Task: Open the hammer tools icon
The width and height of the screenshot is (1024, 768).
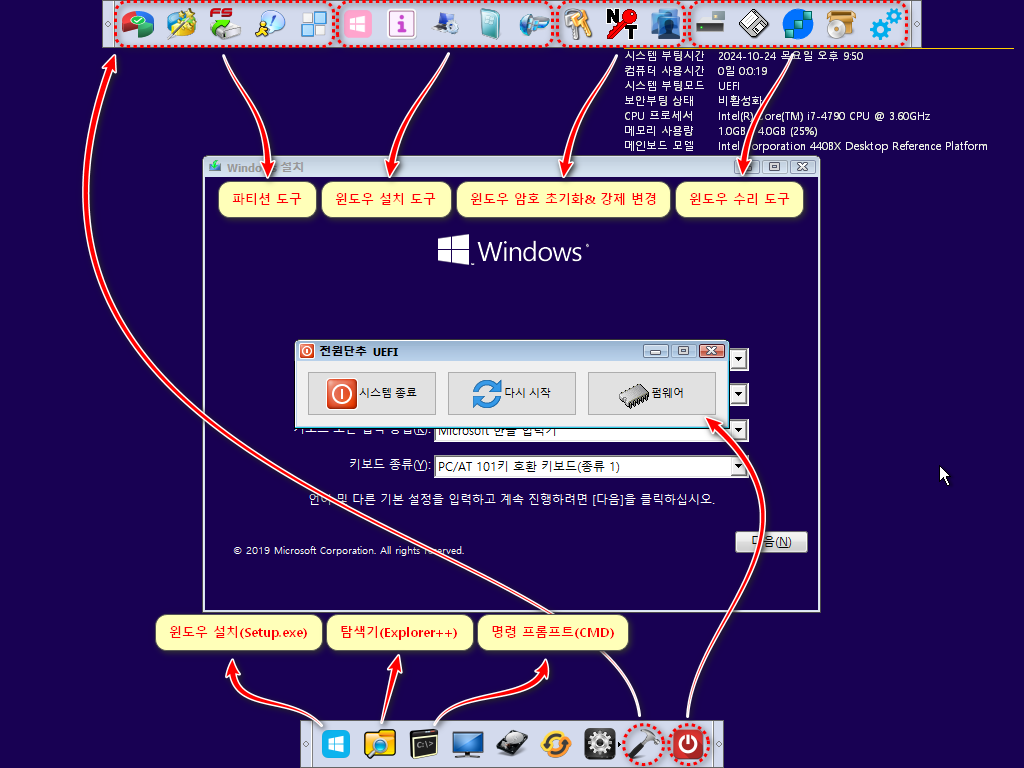Action: [x=644, y=744]
